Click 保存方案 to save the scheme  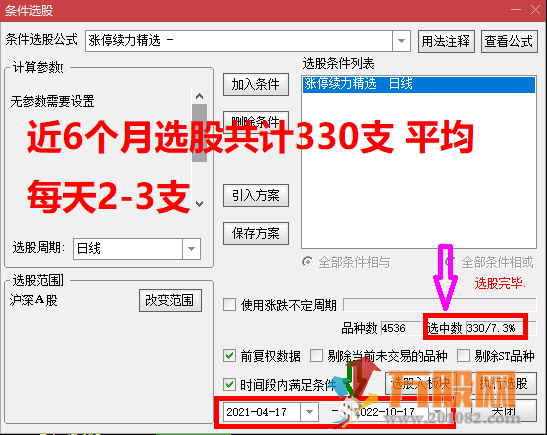click(x=256, y=233)
